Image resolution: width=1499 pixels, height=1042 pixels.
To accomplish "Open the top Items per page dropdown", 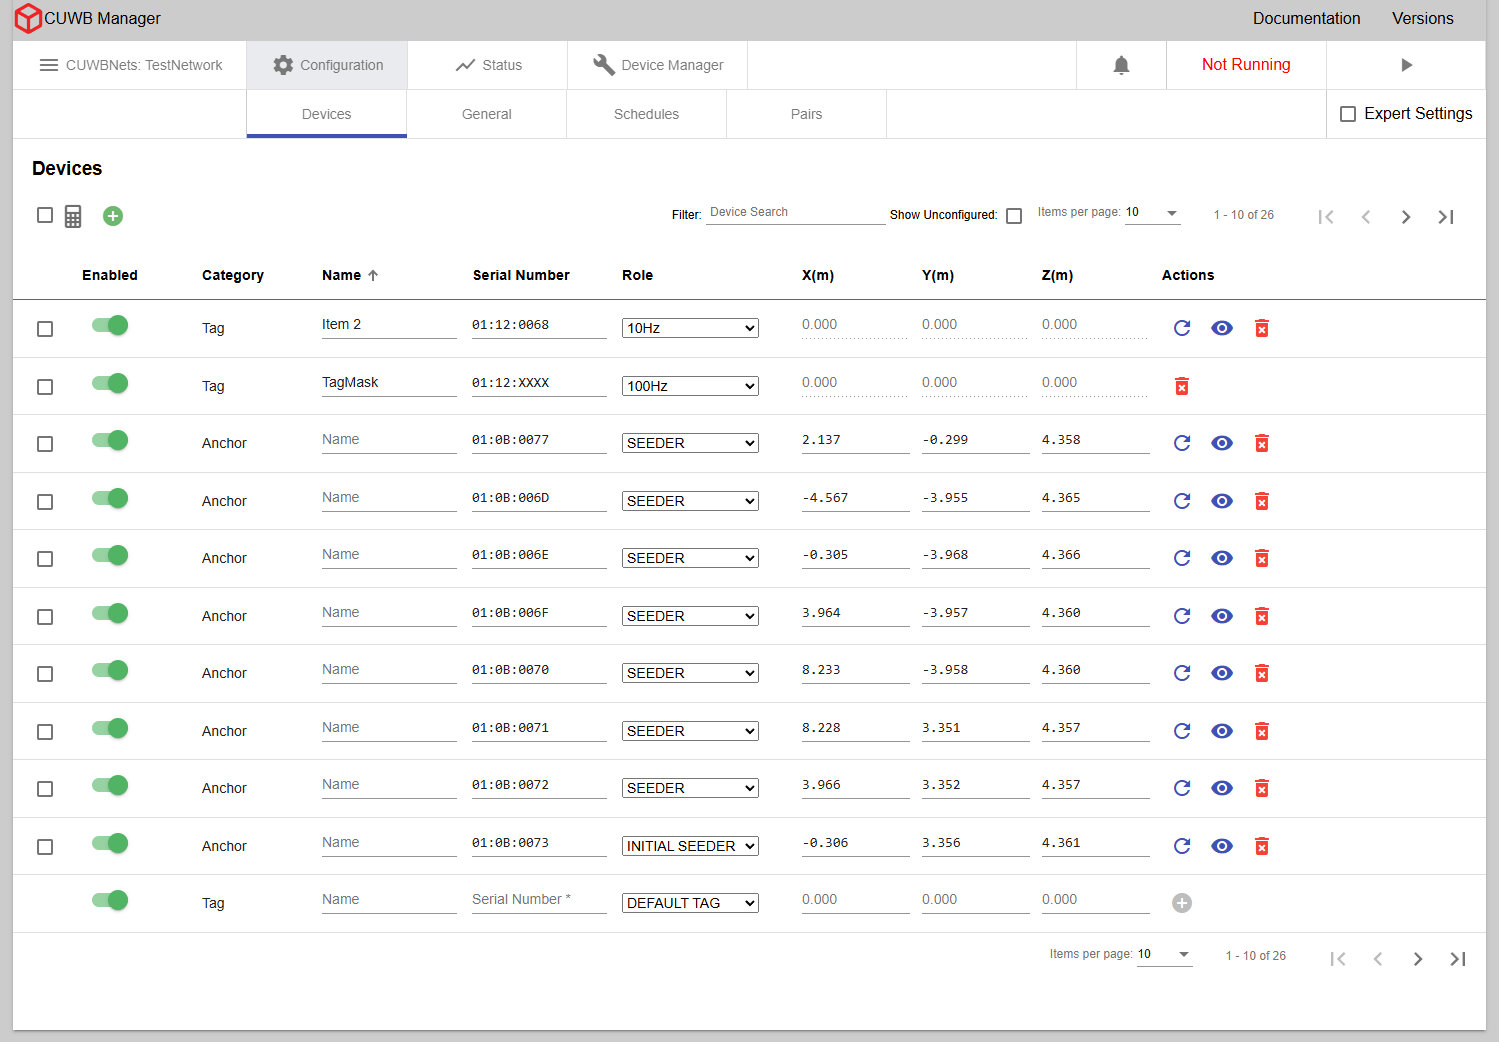I will [1153, 213].
